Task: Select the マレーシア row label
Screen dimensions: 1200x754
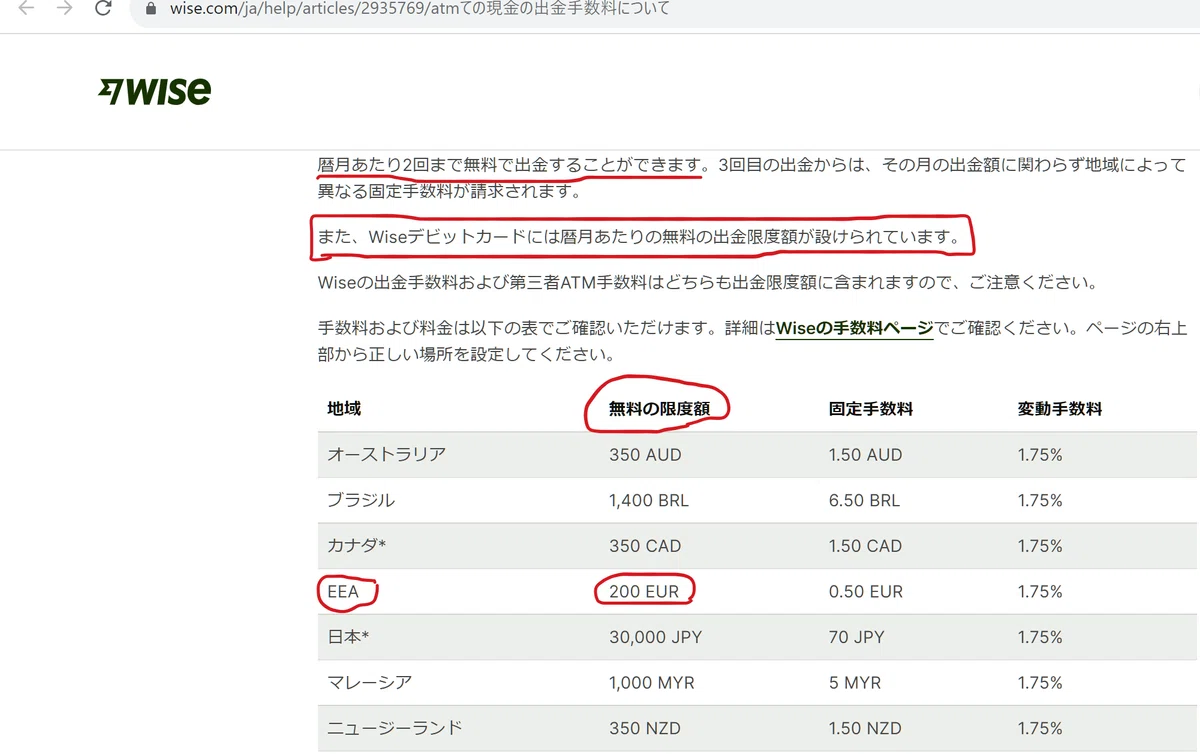Action: (370, 683)
